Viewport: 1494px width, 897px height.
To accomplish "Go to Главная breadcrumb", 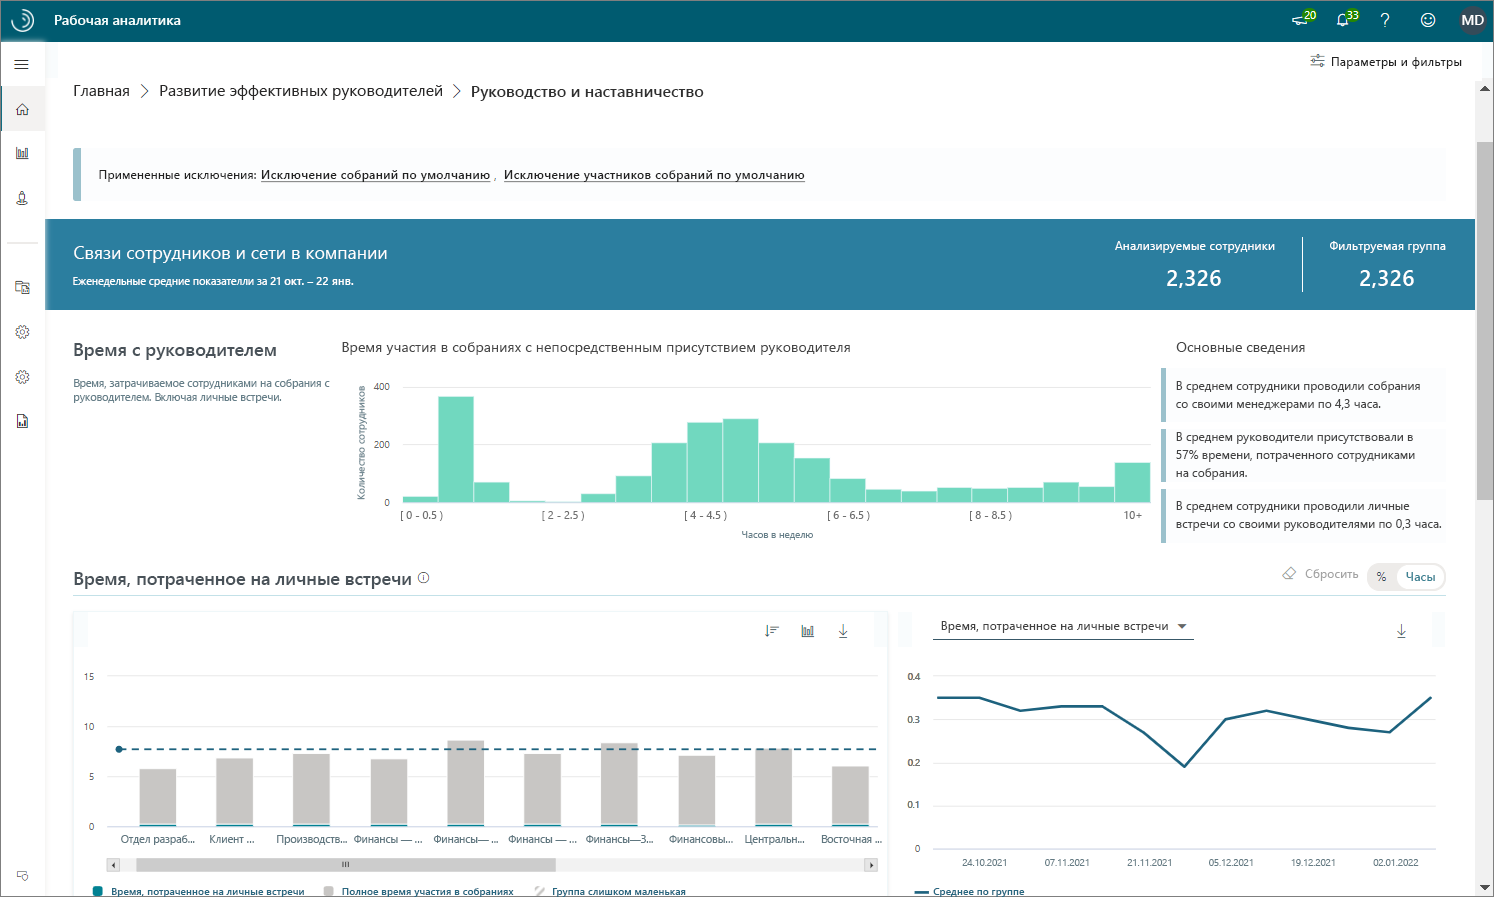I will click(x=101, y=91).
